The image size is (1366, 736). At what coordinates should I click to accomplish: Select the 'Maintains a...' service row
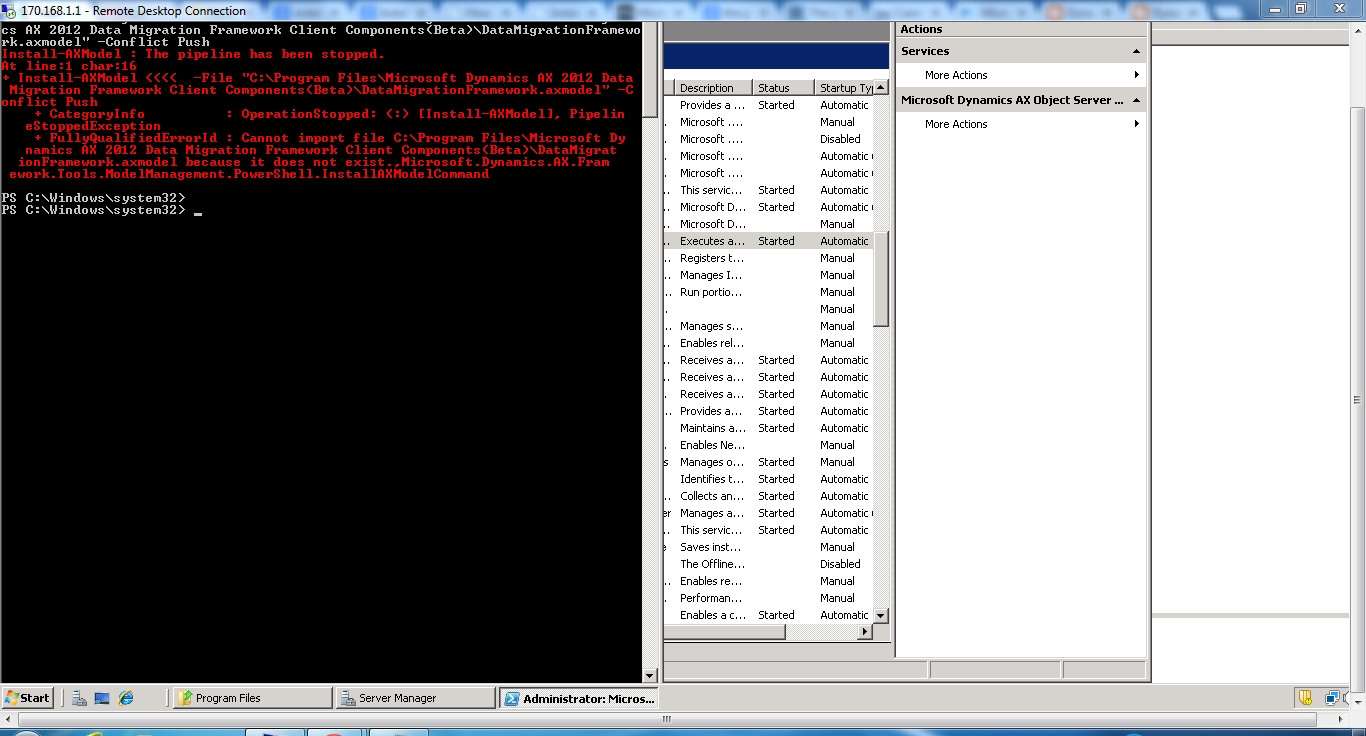(x=768, y=428)
